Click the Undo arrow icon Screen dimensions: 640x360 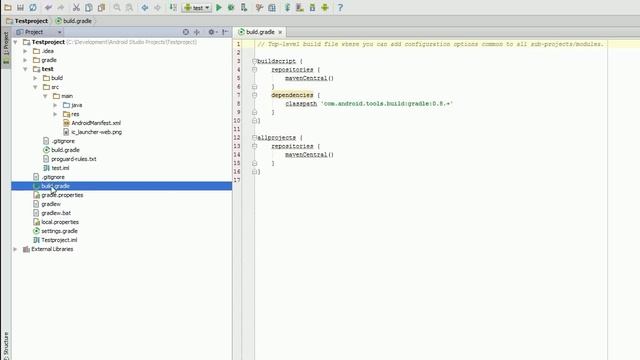[x=49, y=7]
